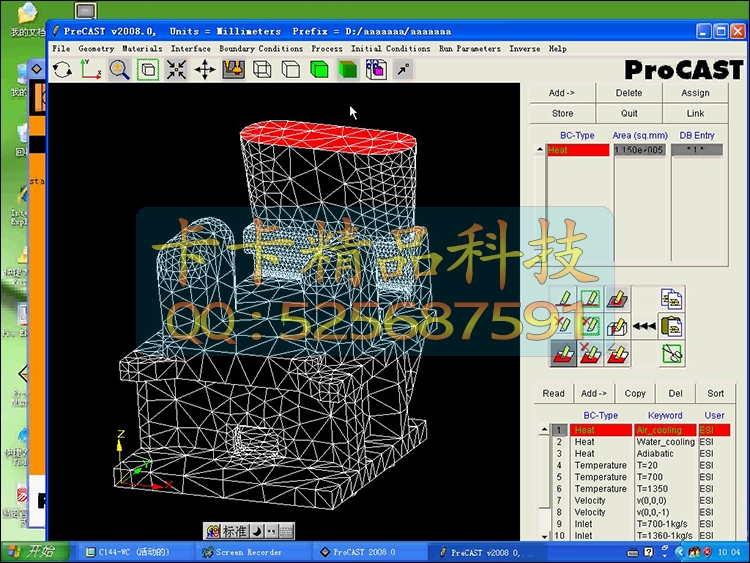This screenshot has height=563, width=750.
Task: Click the select on volume cube icon
Action: 618,326
